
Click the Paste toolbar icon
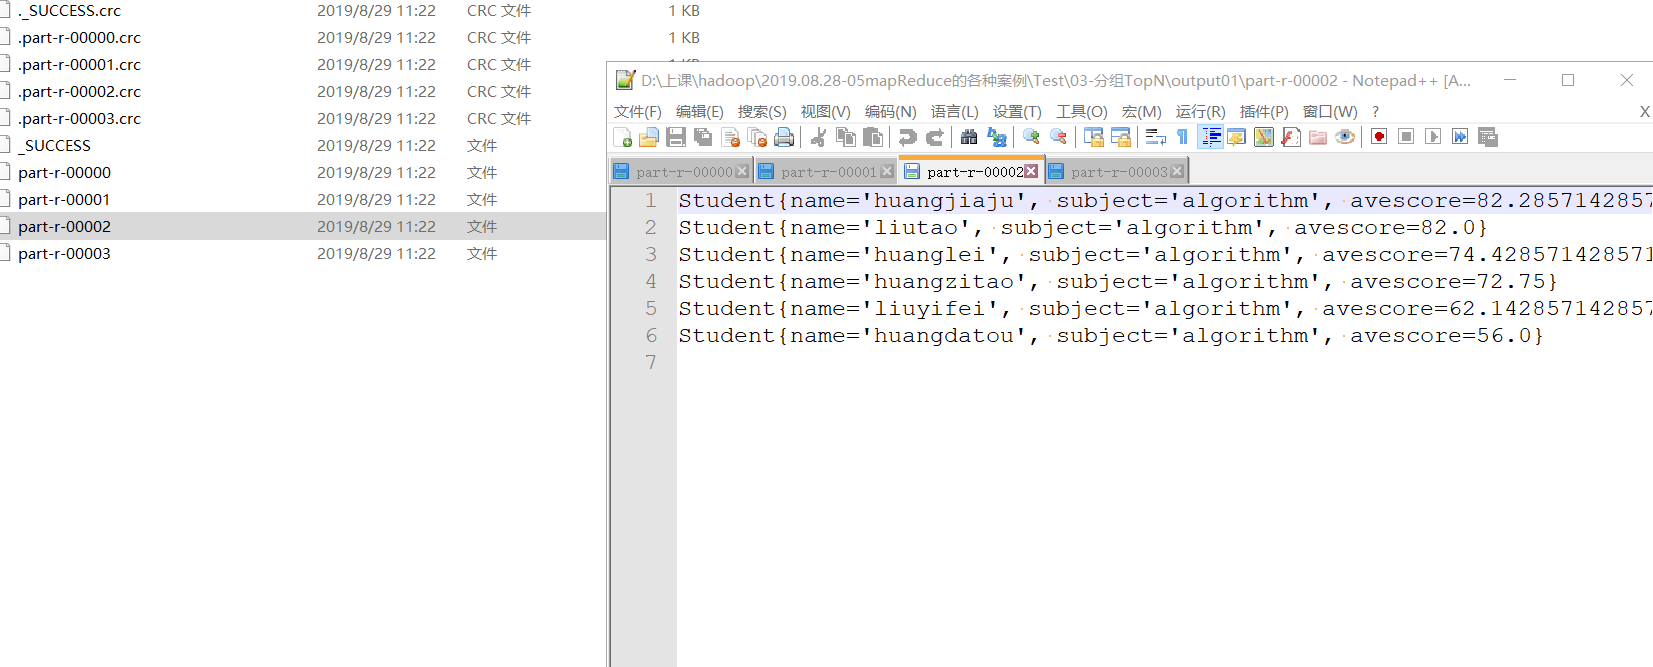coord(872,137)
